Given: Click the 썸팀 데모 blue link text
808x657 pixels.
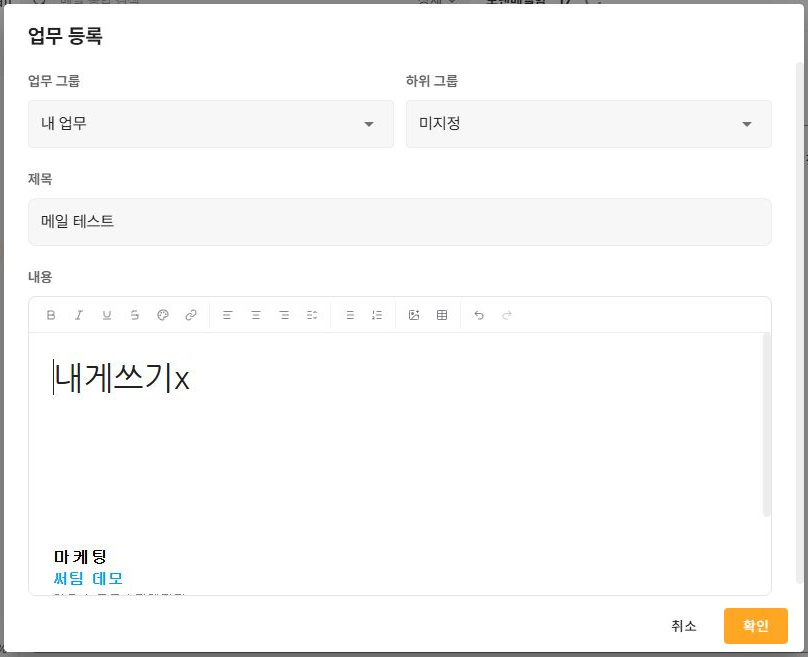Looking at the screenshot, I should pyautogui.click(x=88, y=578).
